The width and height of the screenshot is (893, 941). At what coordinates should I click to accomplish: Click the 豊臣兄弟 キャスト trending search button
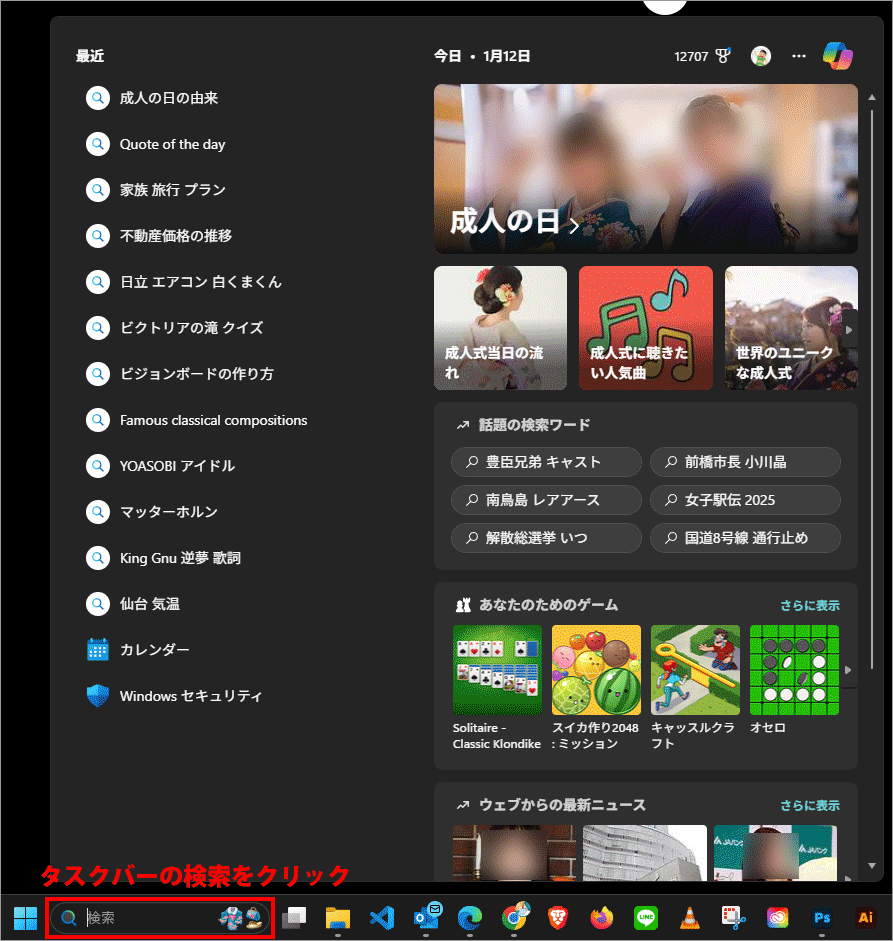546,462
